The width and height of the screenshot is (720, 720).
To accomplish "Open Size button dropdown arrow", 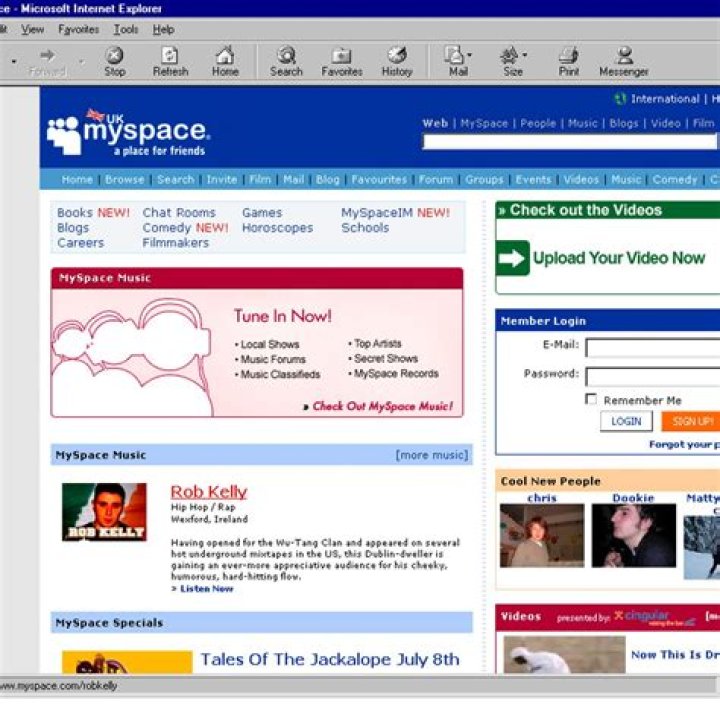I will click(x=524, y=55).
